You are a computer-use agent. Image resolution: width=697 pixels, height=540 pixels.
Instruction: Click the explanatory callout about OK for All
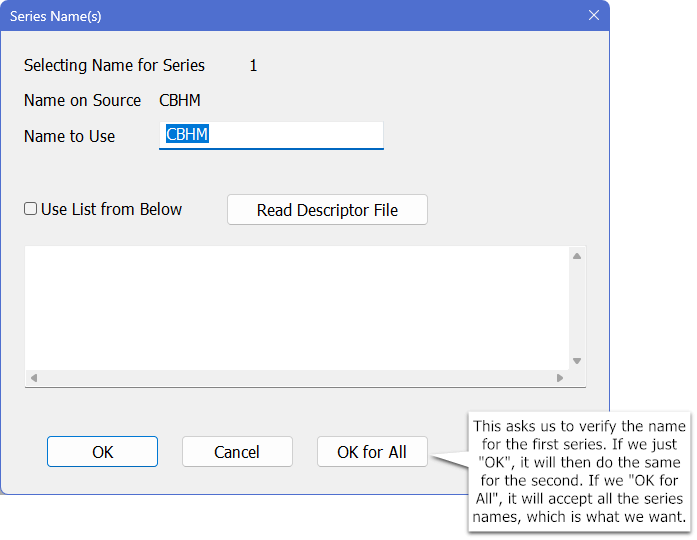[x=579, y=472]
